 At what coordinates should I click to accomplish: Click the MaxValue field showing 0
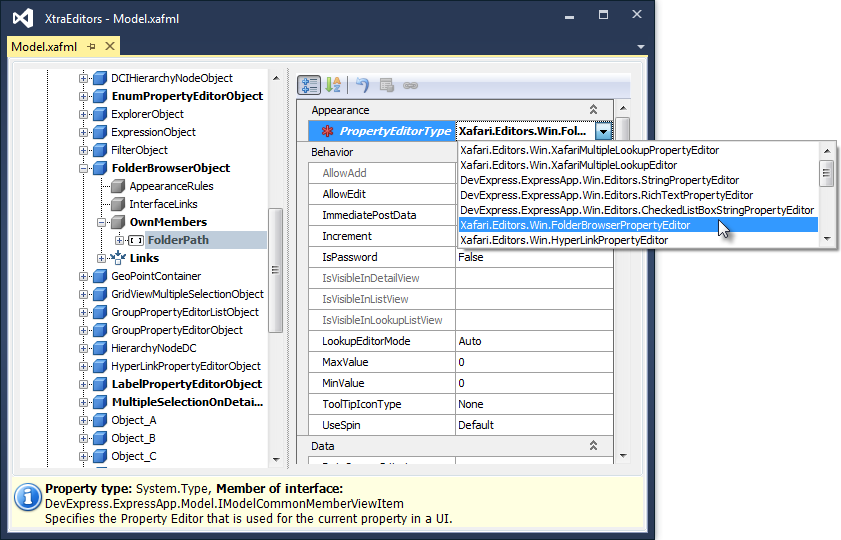pyautogui.click(x=534, y=362)
